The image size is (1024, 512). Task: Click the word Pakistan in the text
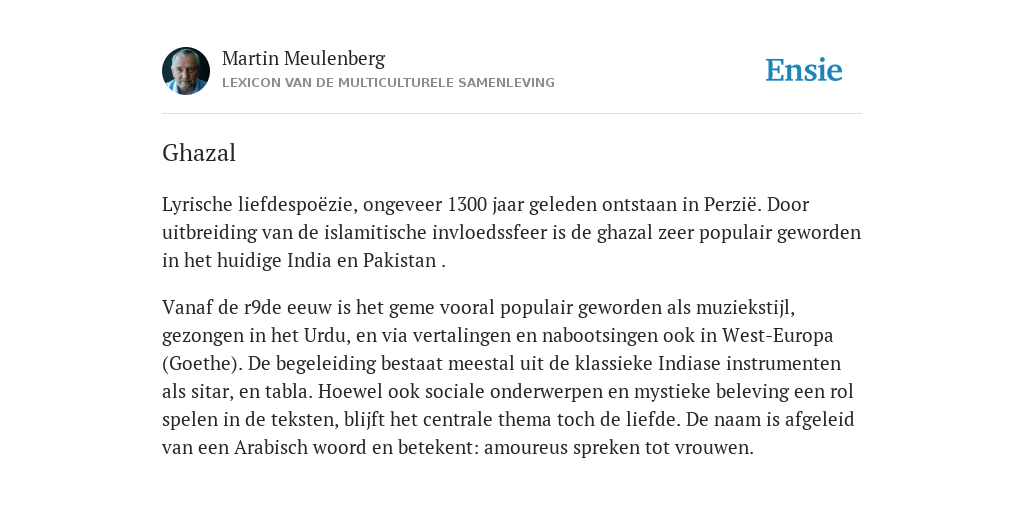tap(400, 261)
